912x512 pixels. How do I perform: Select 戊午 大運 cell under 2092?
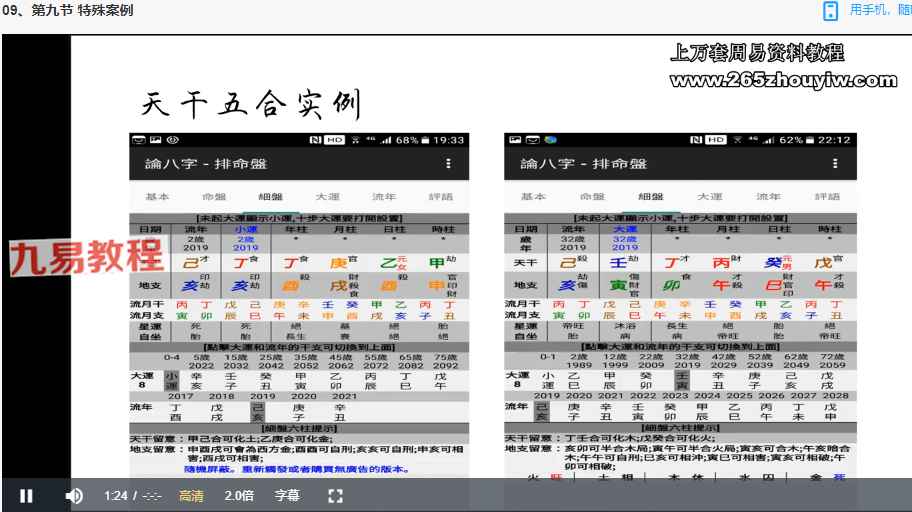440,381
